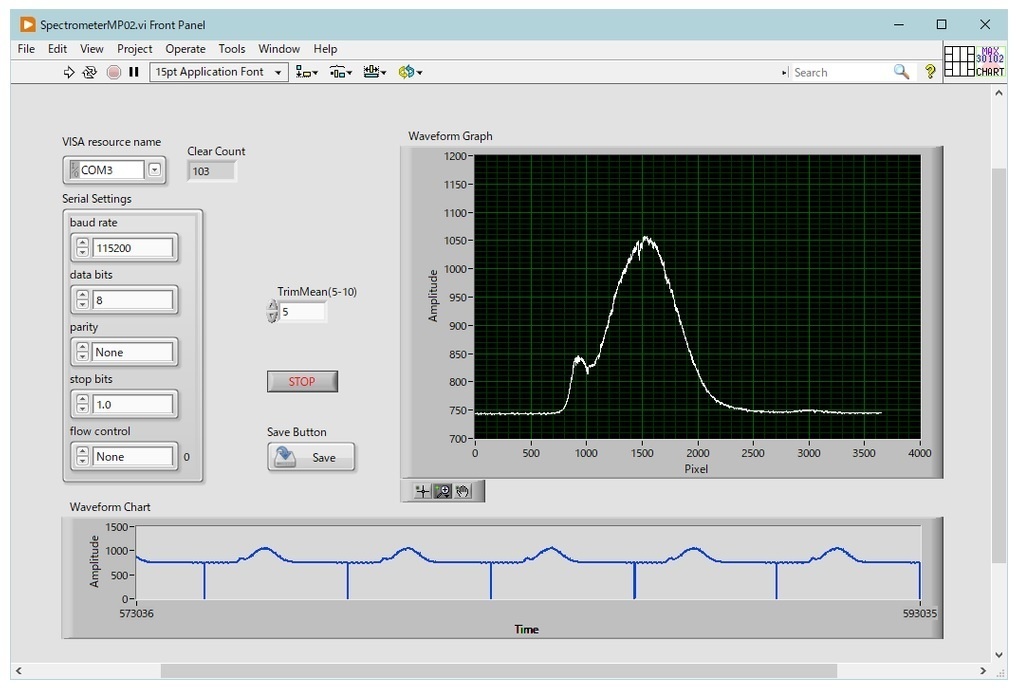This screenshot has height=689, width=1017.
Task: Open the File menu
Action: pos(26,49)
